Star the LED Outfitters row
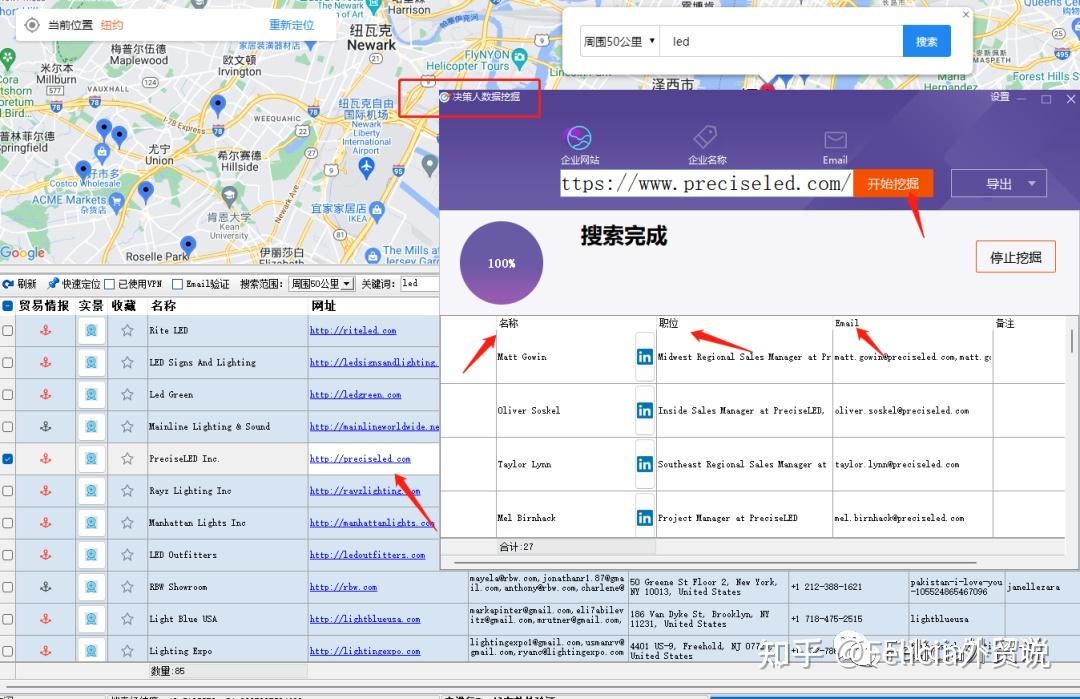The width and height of the screenshot is (1080, 699). [x=127, y=554]
